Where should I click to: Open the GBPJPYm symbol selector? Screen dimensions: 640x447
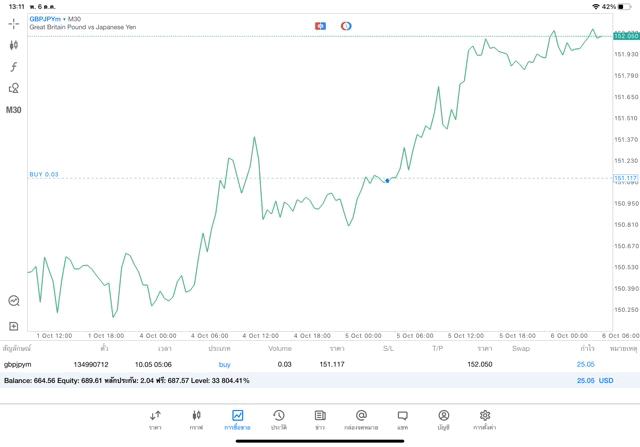(46, 19)
